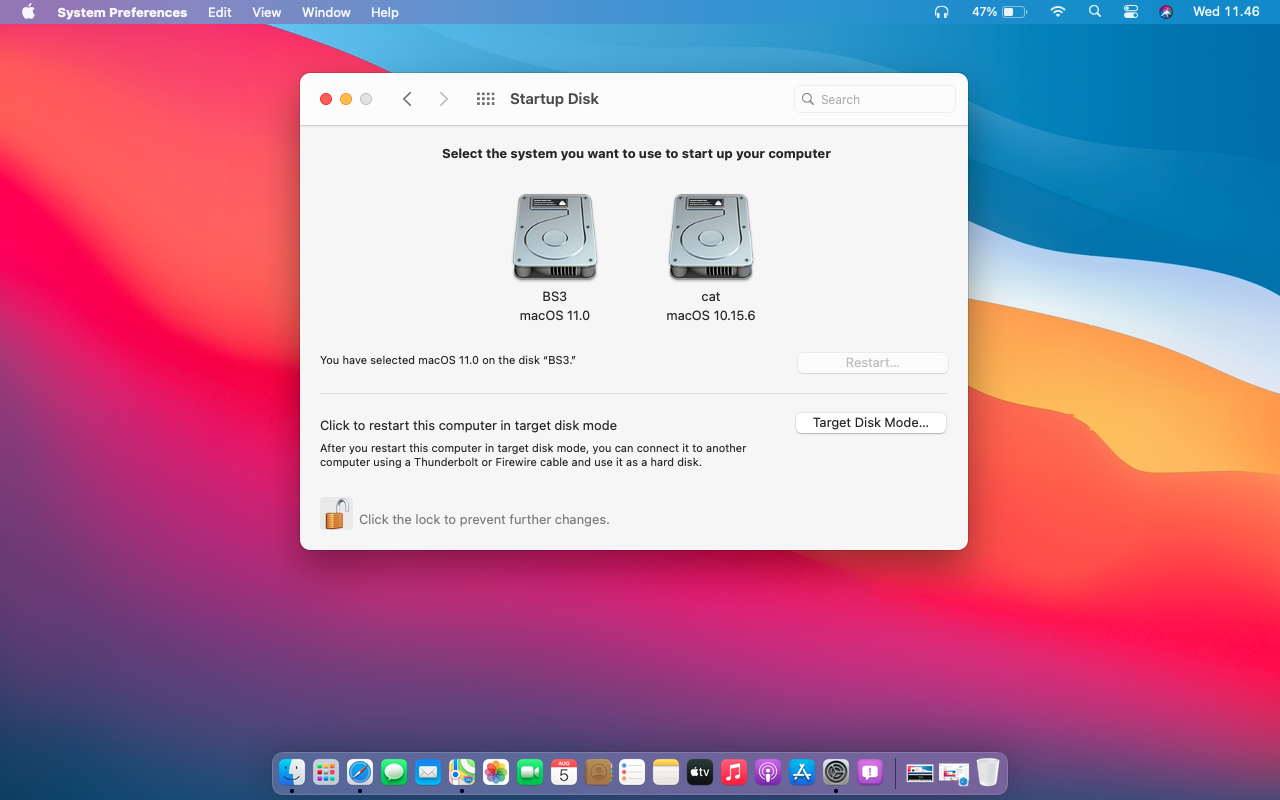Open Notes from the Dock
This screenshot has width=1280, height=800.
666,772
